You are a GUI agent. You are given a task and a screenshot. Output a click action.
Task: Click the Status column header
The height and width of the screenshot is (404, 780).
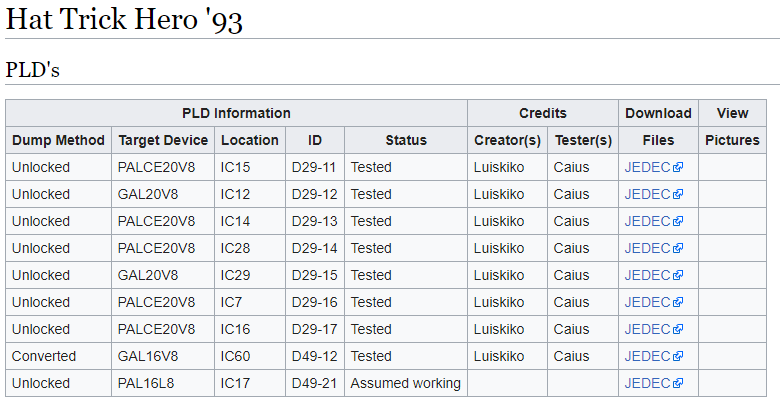[406, 140]
